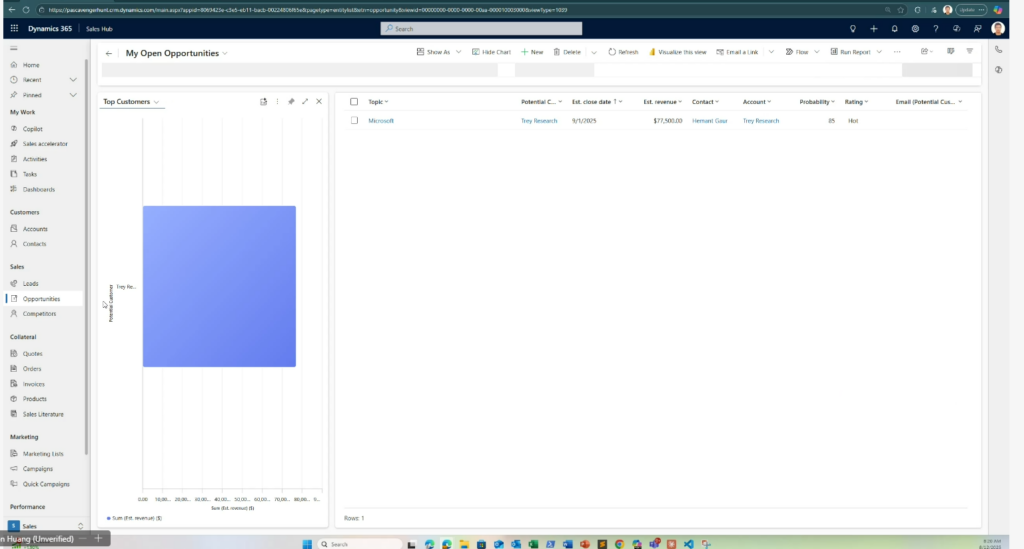This screenshot has width=1024, height=549.
Task: Open Trey Research in Potential Customer column
Action: 539,121
